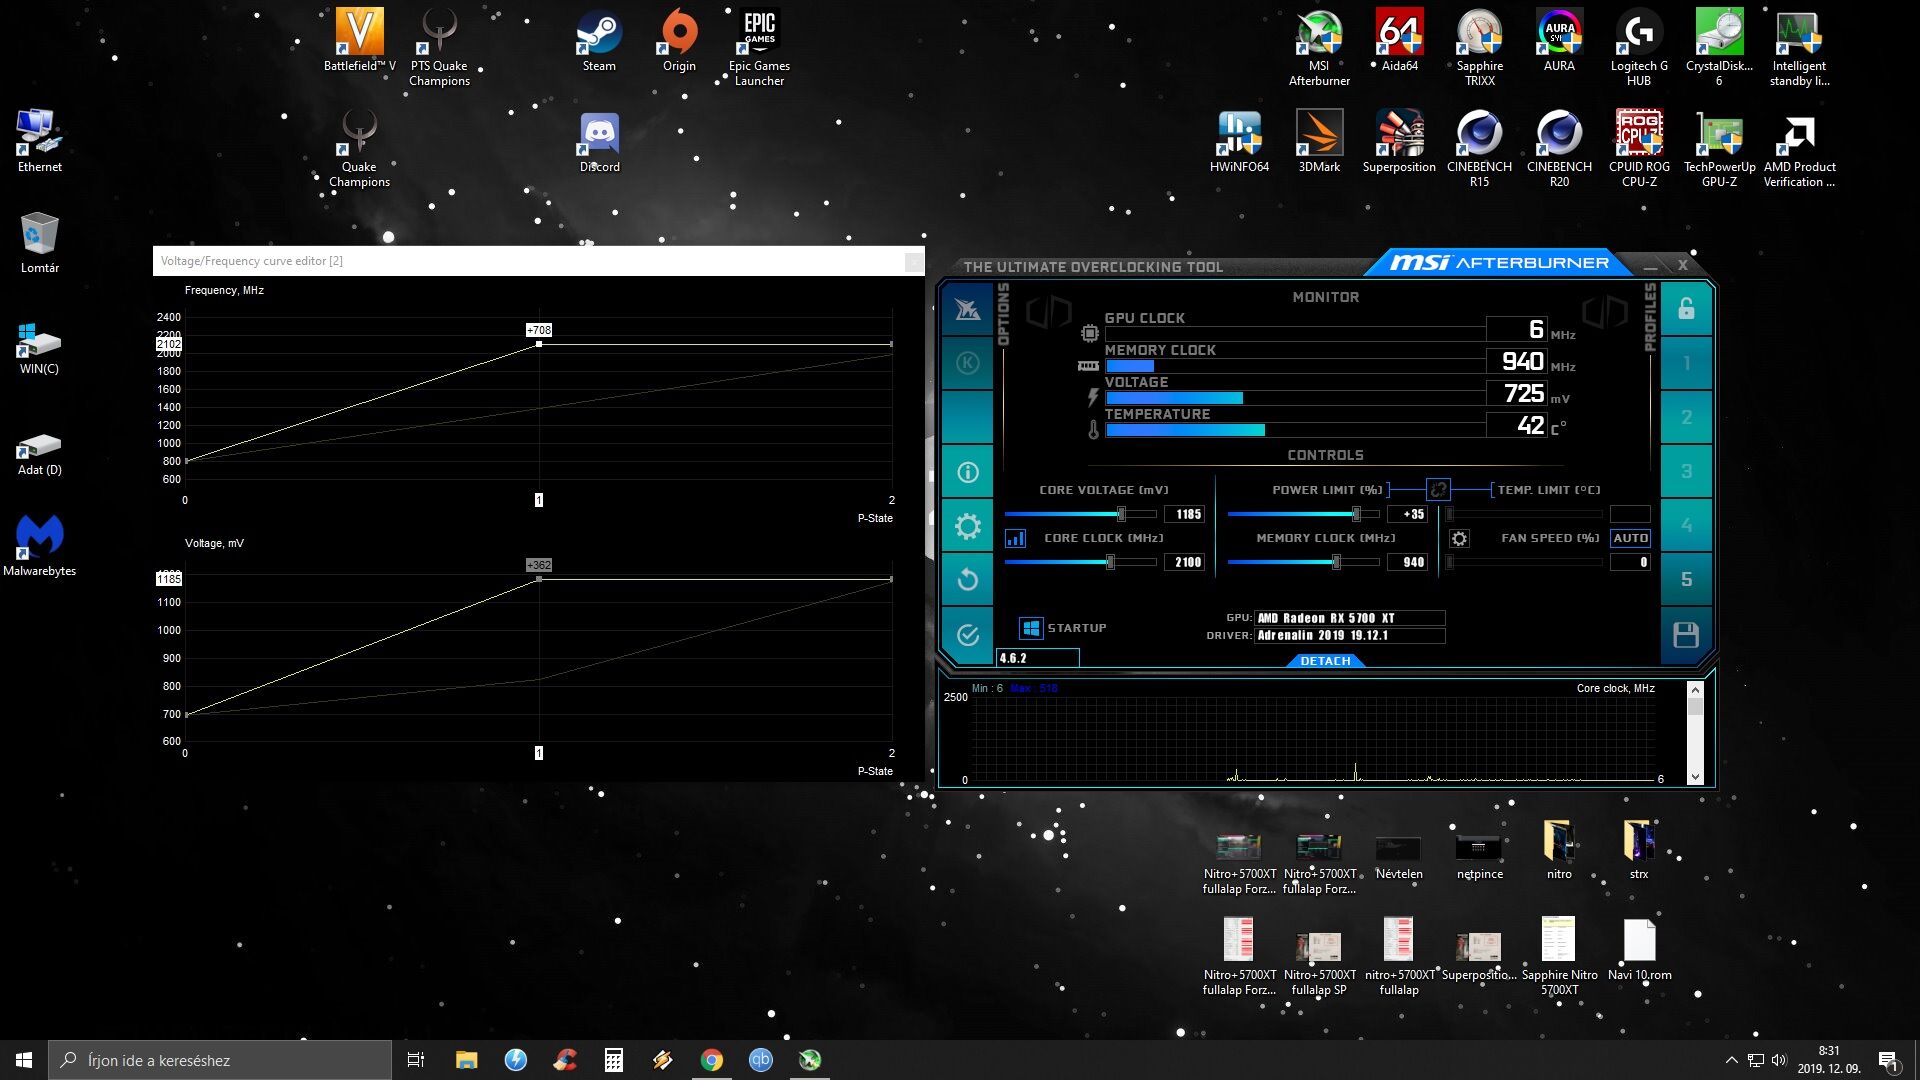
Task: Open Sapphire TRIXX desktop shortcut
Action: click(1479, 47)
